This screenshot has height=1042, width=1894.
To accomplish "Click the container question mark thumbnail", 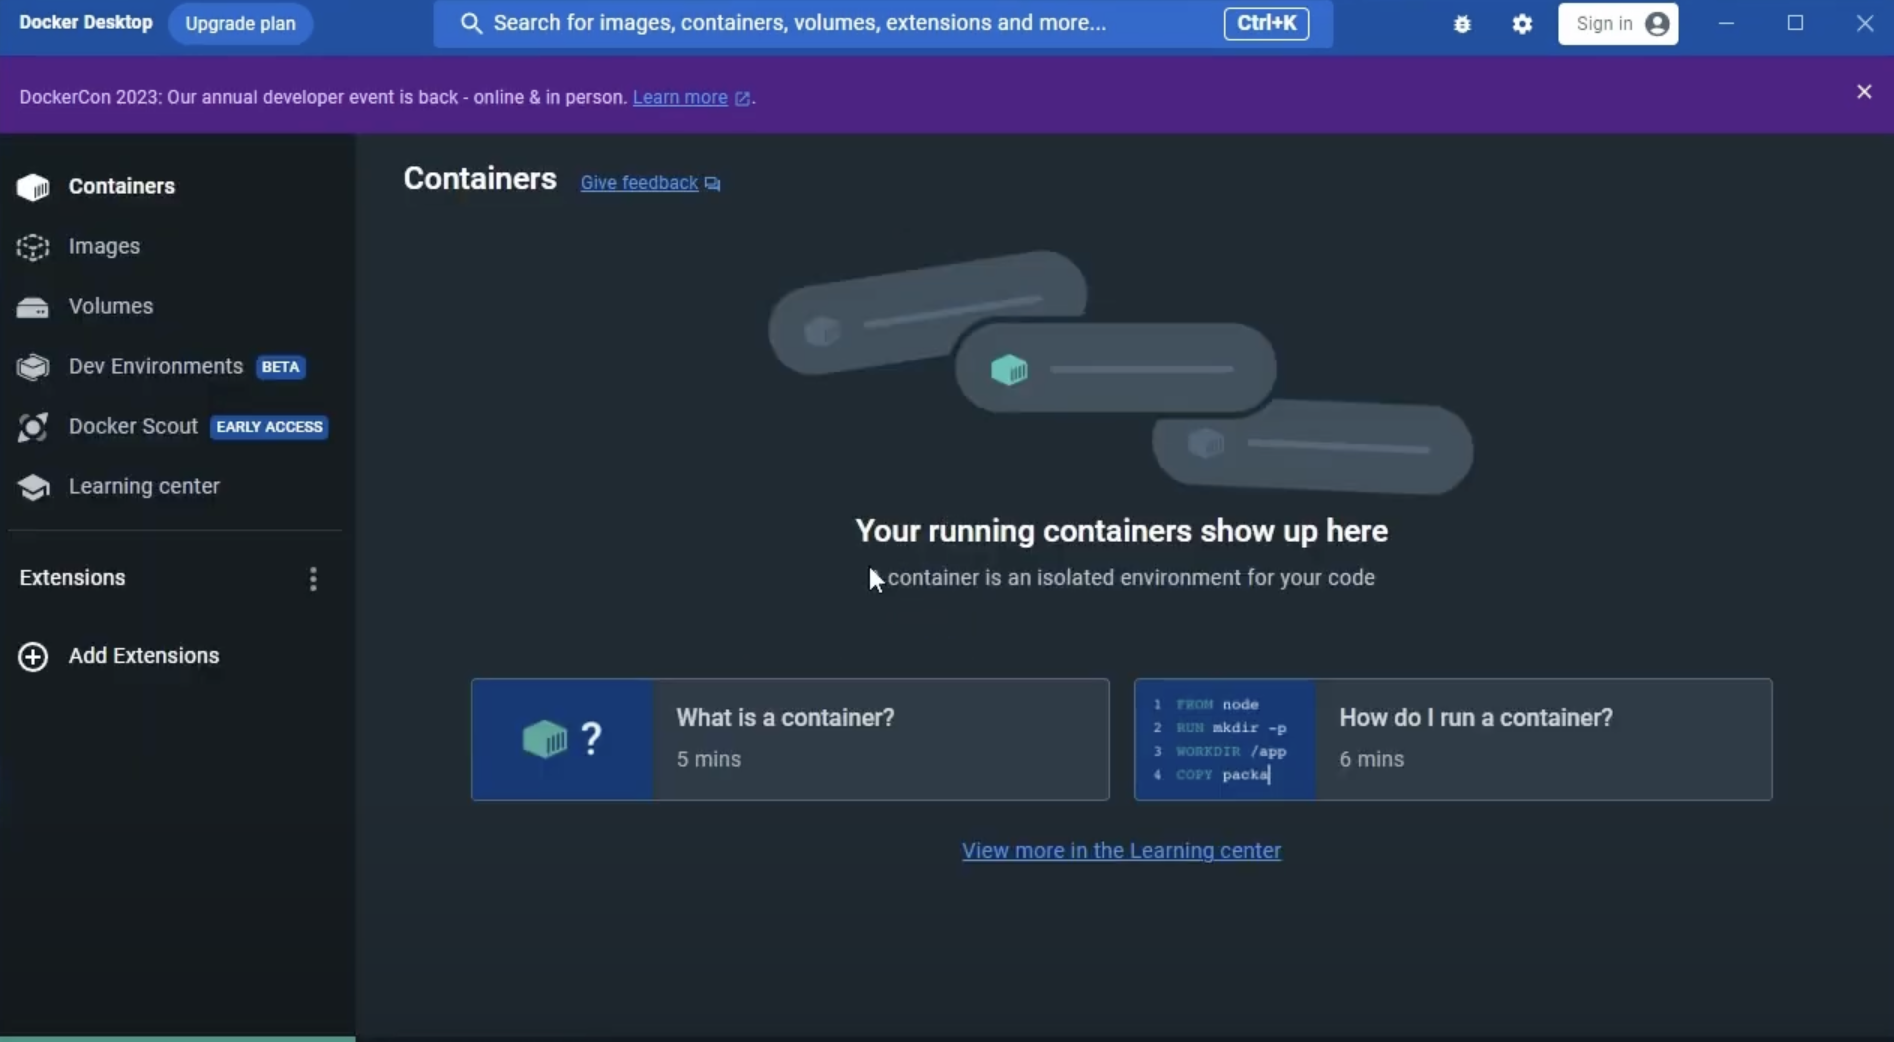I will tap(562, 740).
